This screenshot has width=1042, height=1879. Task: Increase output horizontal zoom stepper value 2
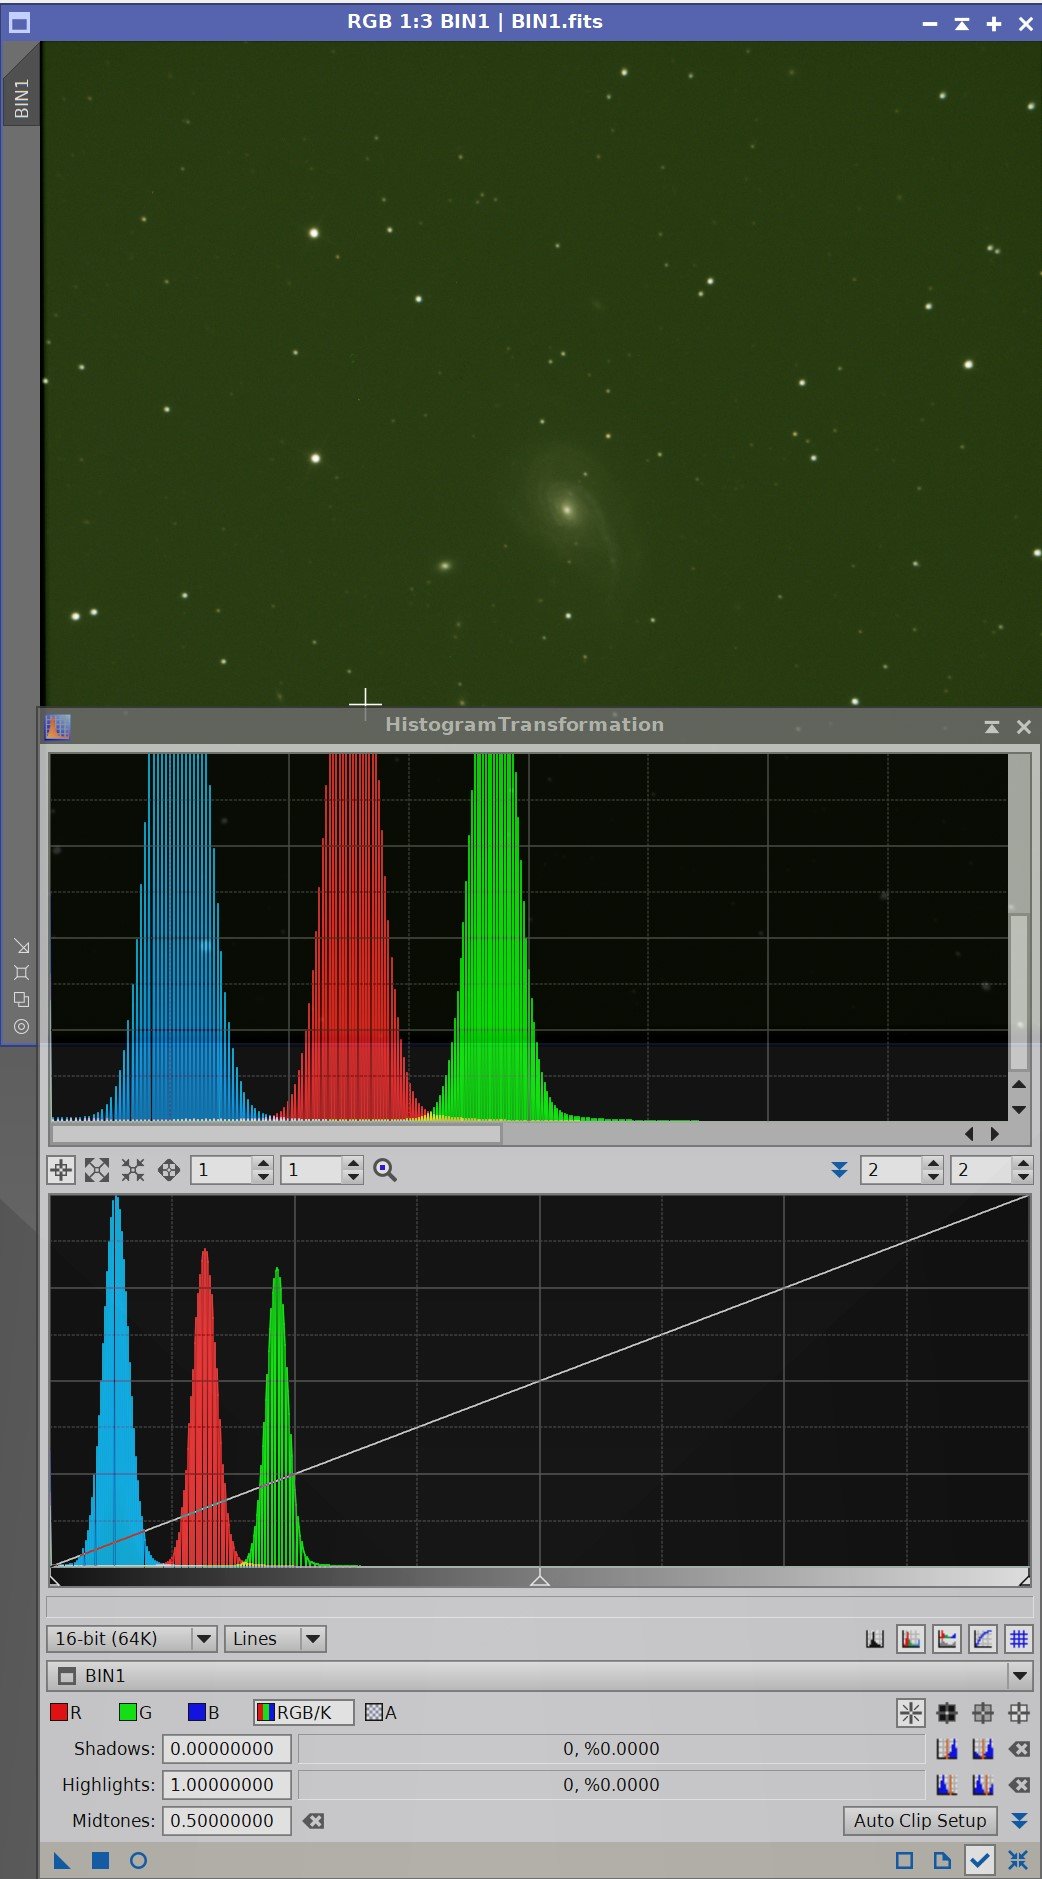click(933, 1163)
